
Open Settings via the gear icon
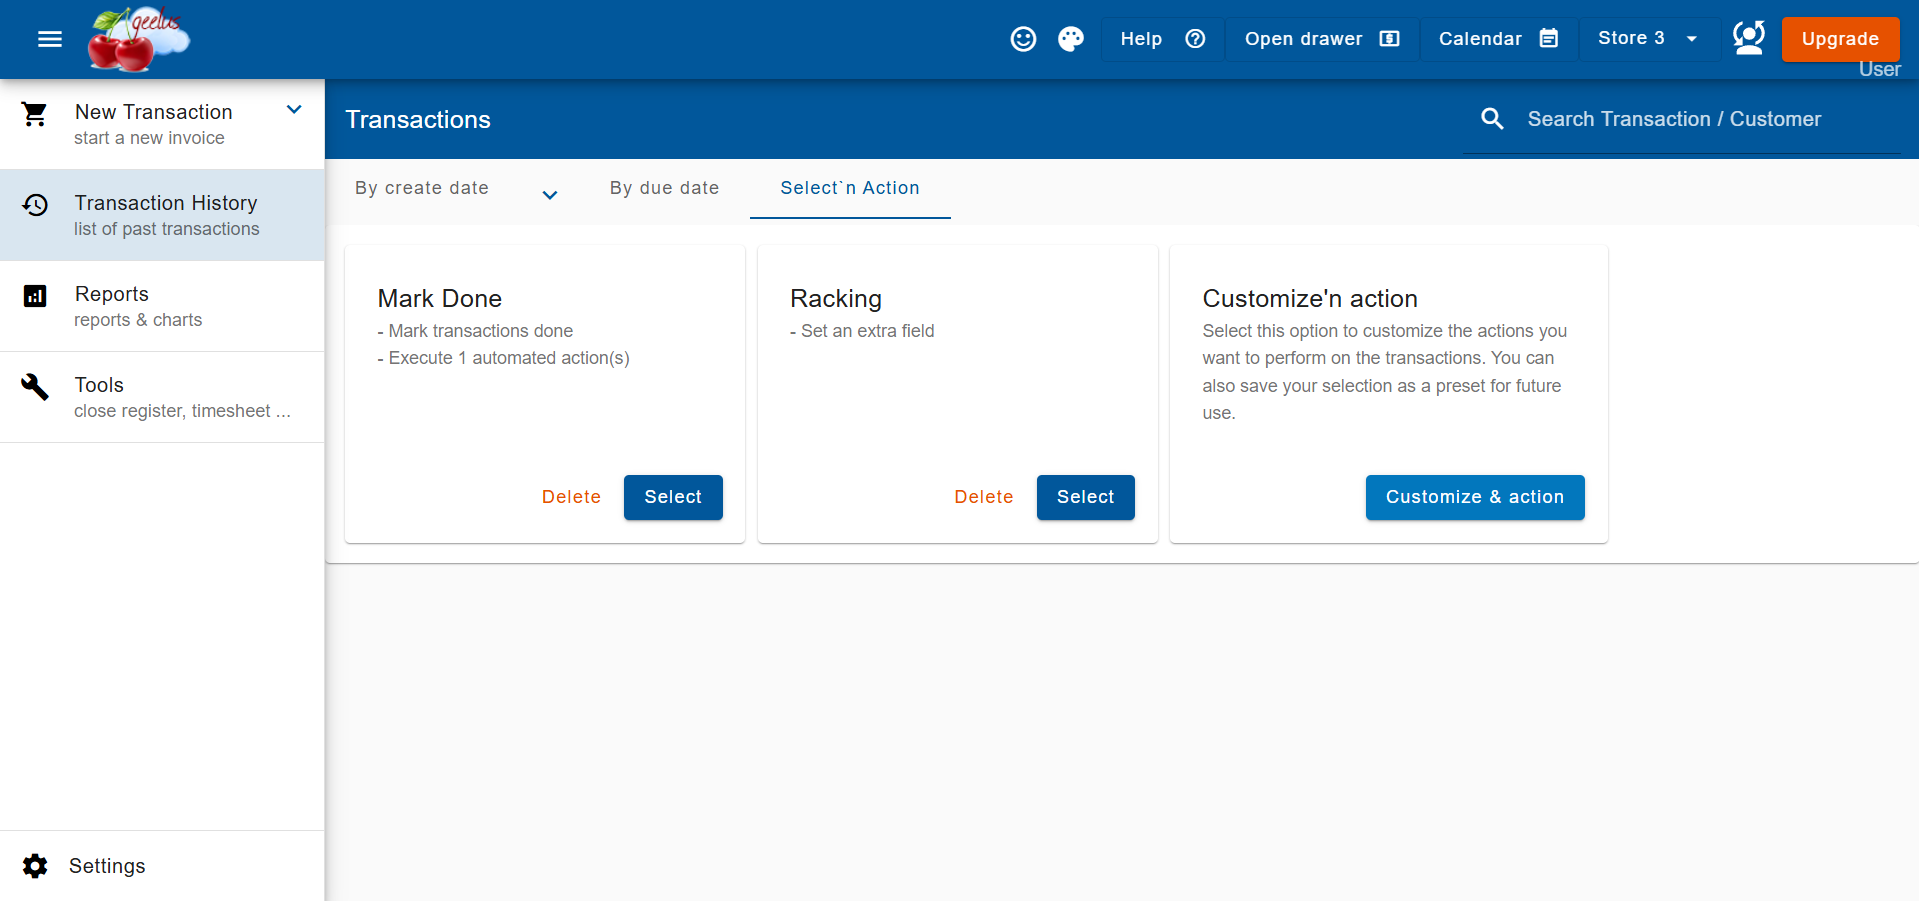pos(35,866)
